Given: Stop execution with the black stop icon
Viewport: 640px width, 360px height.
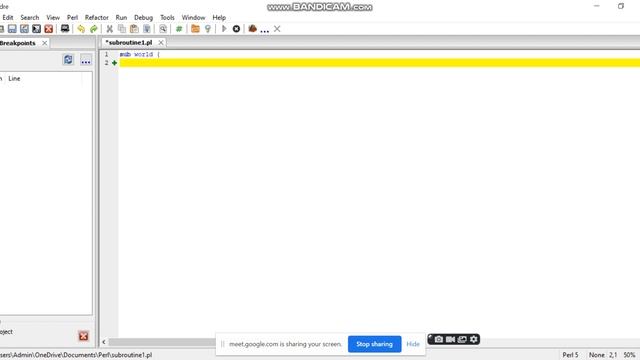Looking at the screenshot, I should coord(236,29).
